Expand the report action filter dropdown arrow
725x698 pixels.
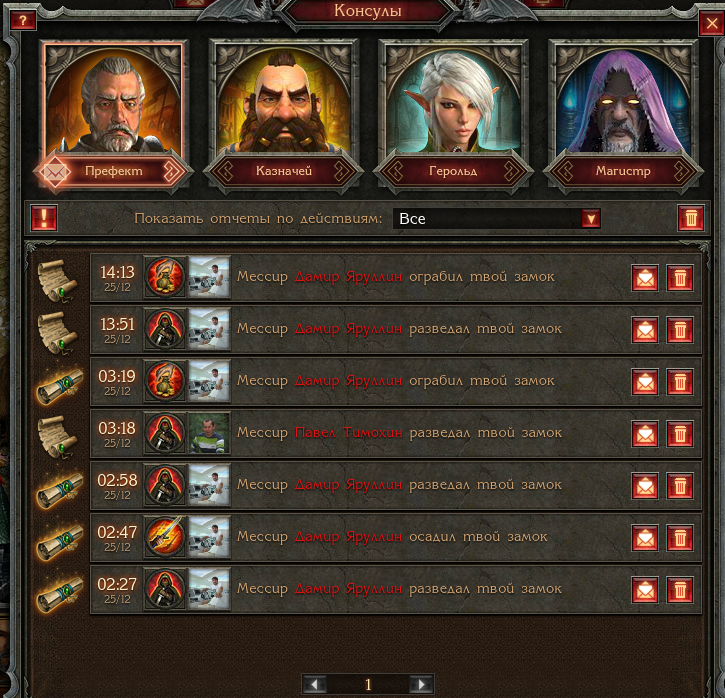(590, 218)
